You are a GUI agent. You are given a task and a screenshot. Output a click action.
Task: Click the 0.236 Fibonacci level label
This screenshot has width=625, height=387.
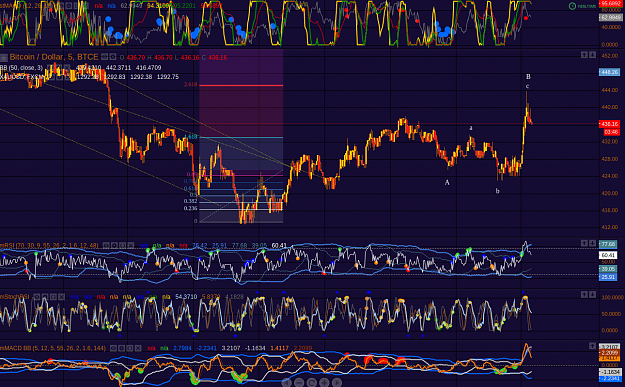pyautogui.click(x=190, y=208)
